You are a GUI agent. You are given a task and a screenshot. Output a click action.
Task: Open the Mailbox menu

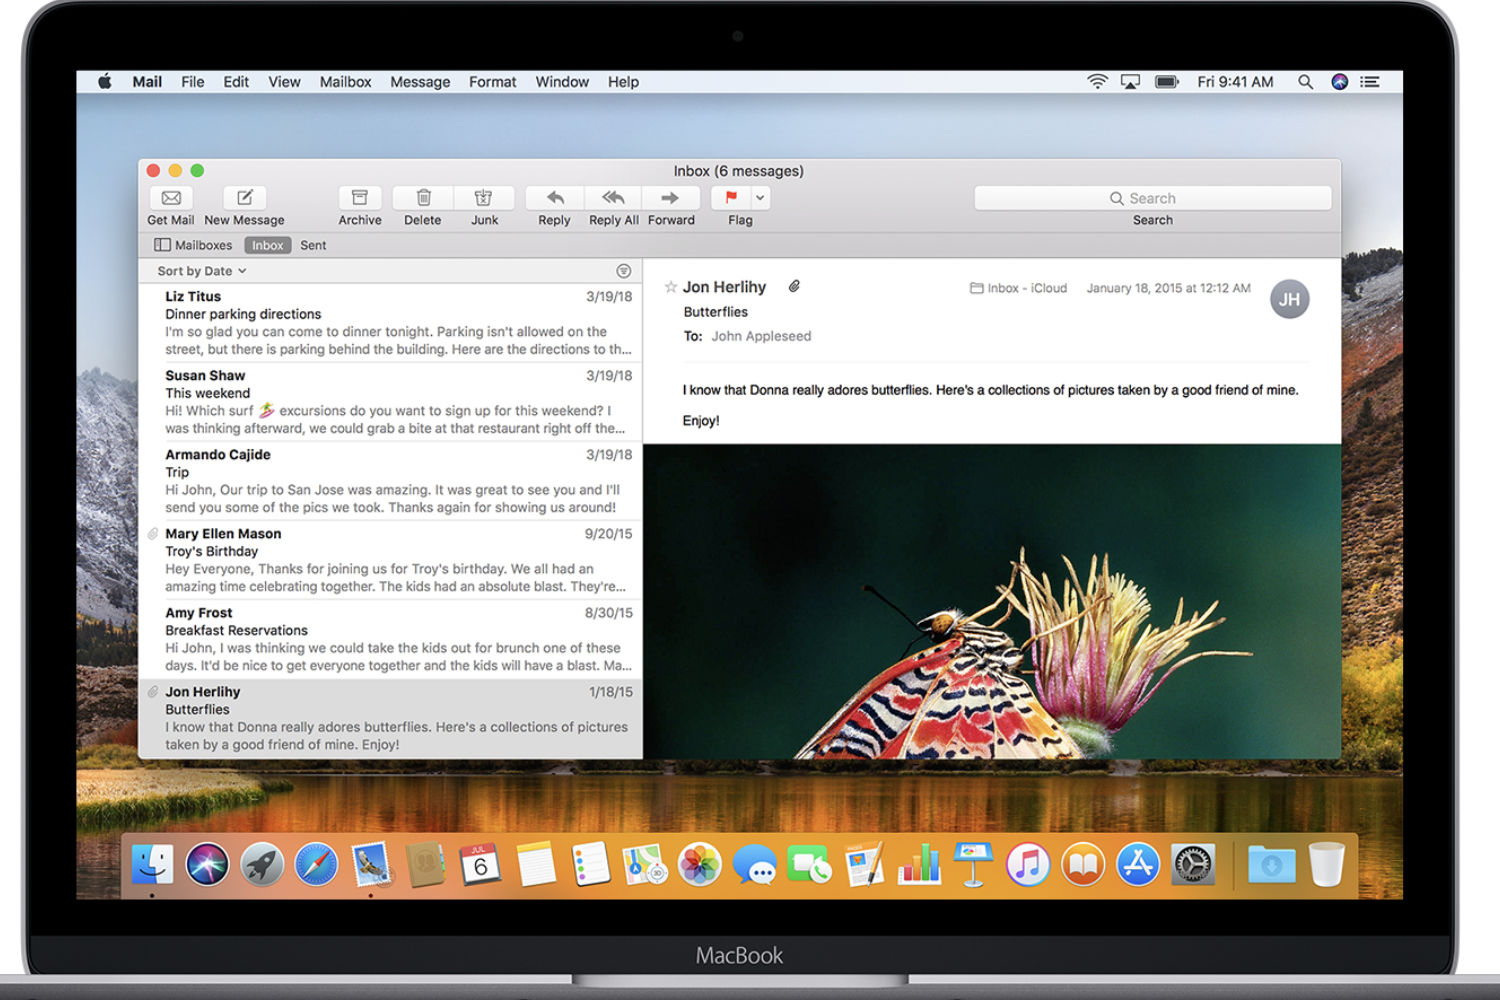tap(345, 82)
